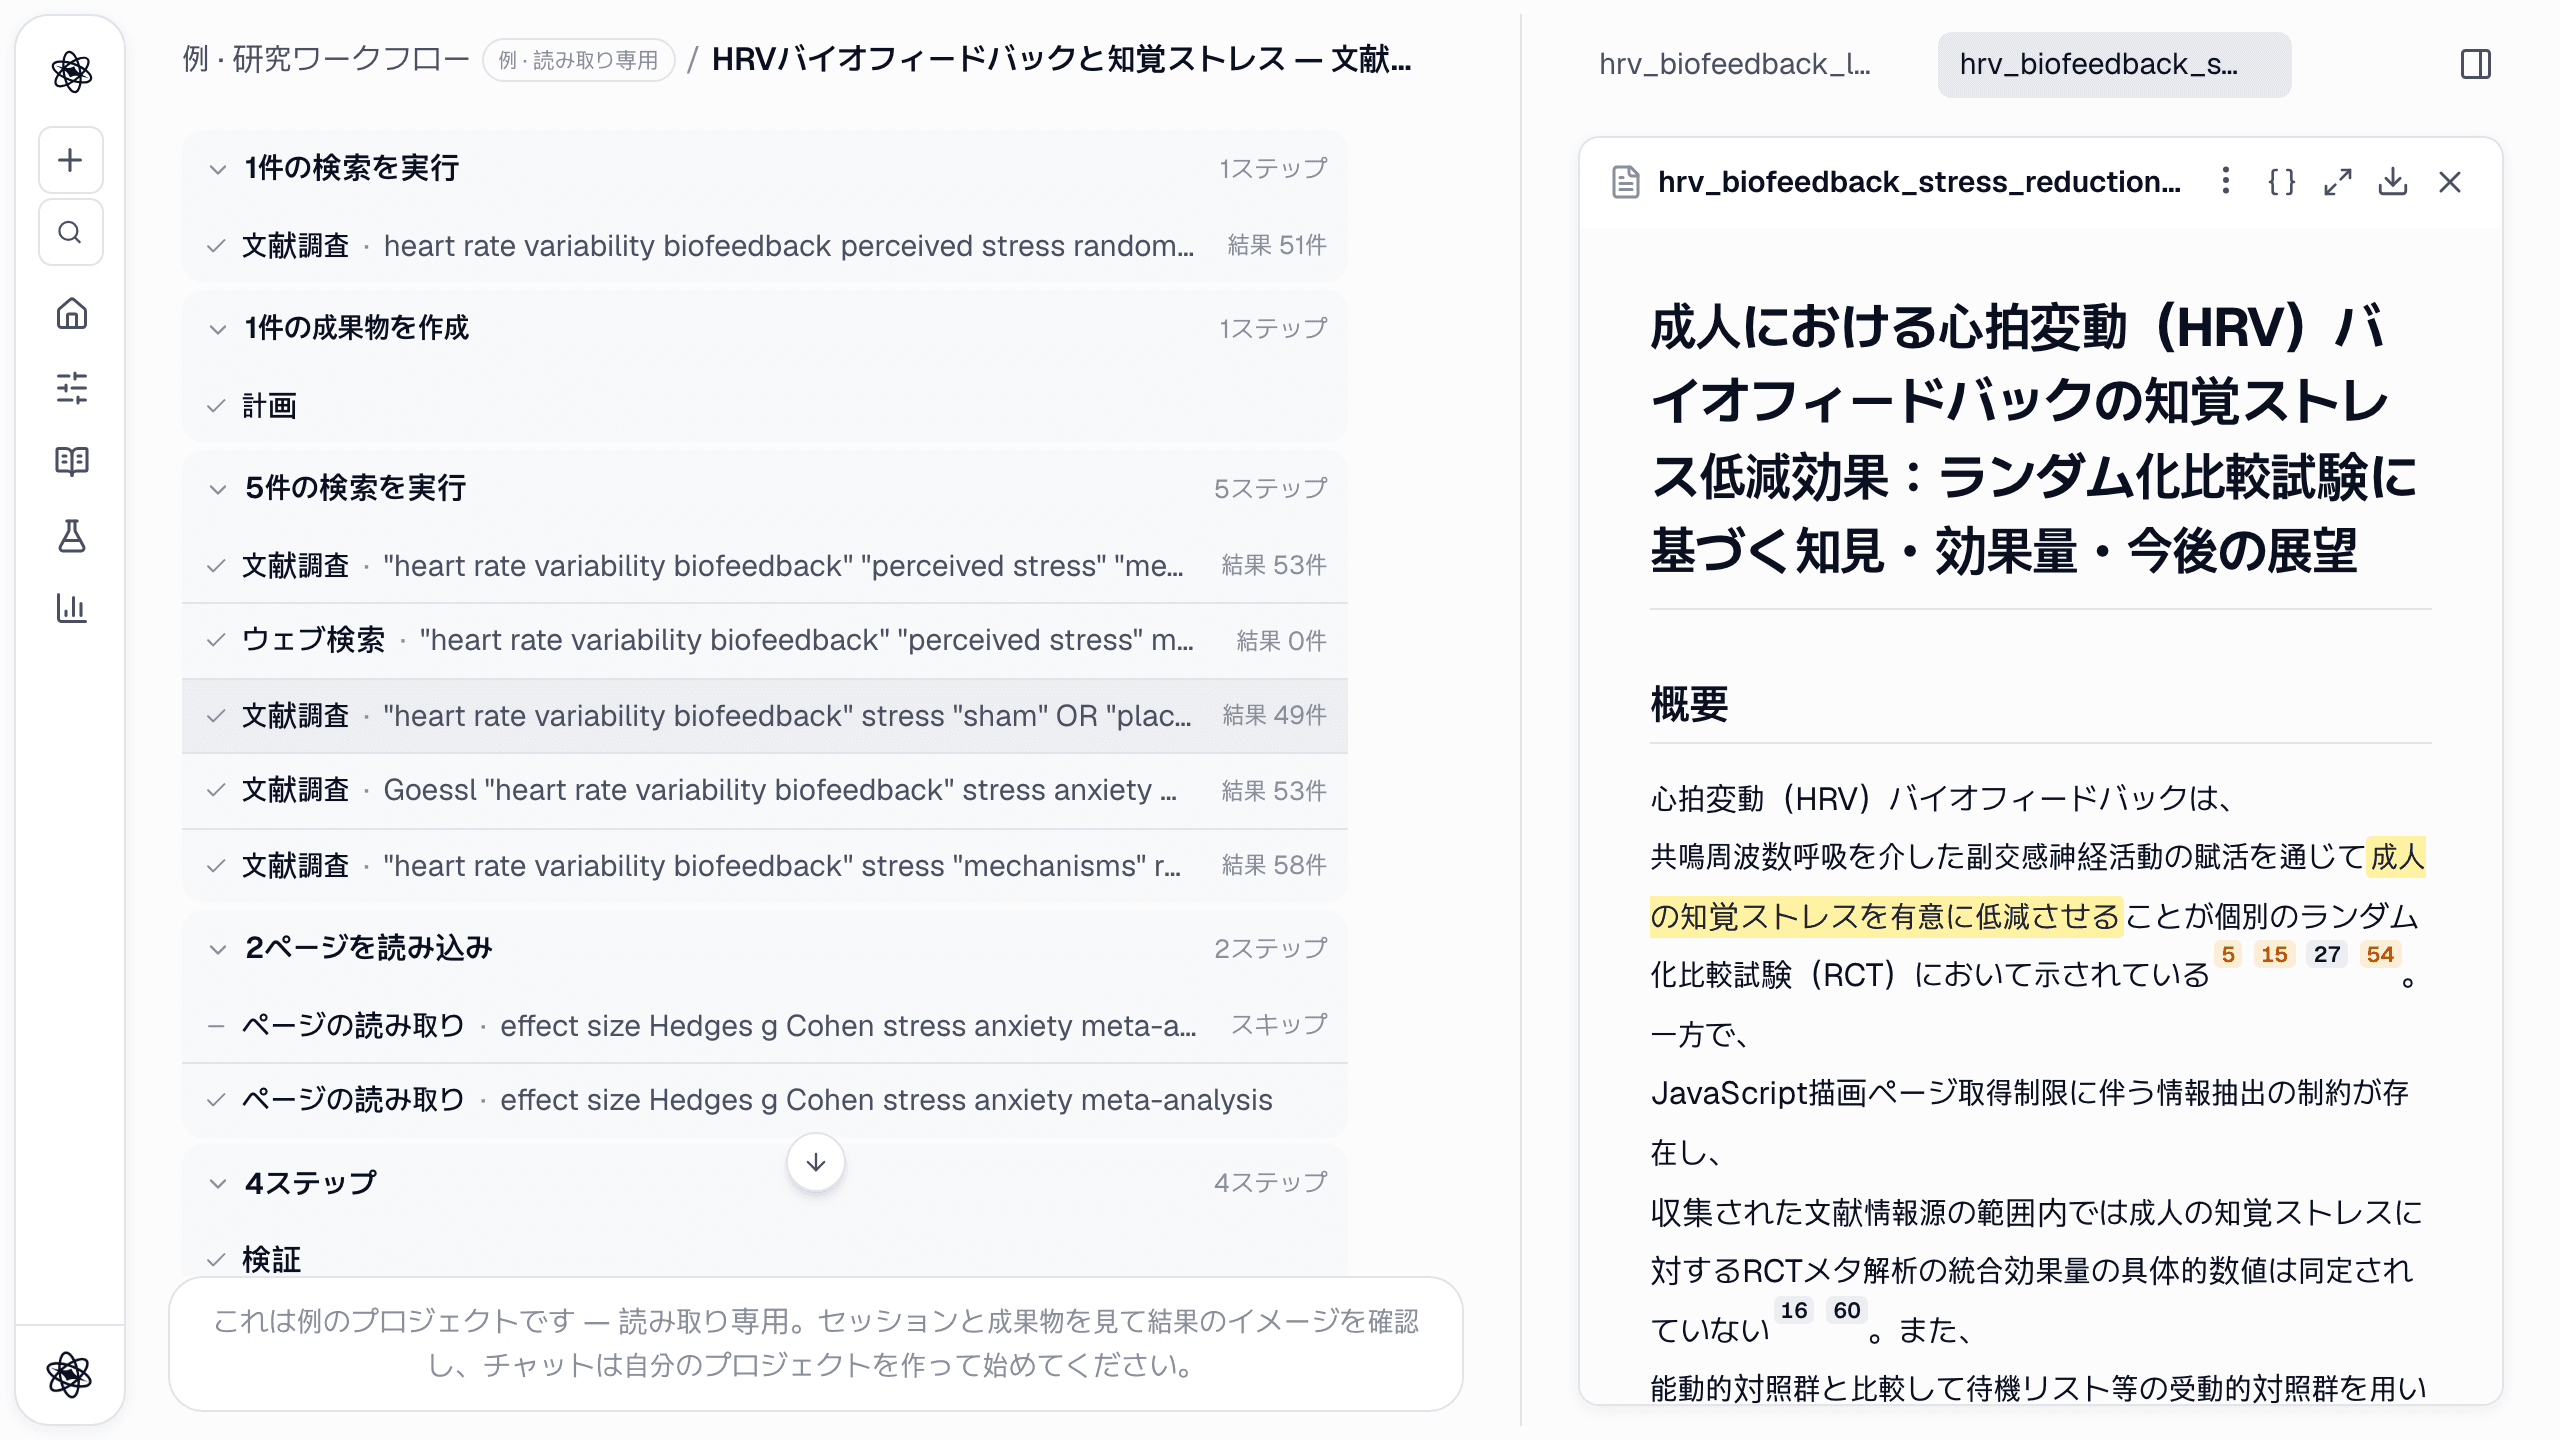Image resolution: width=2560 pixels, height=1440 pixels.
Task: Open the 計画 step
Action: click(765, 405)
